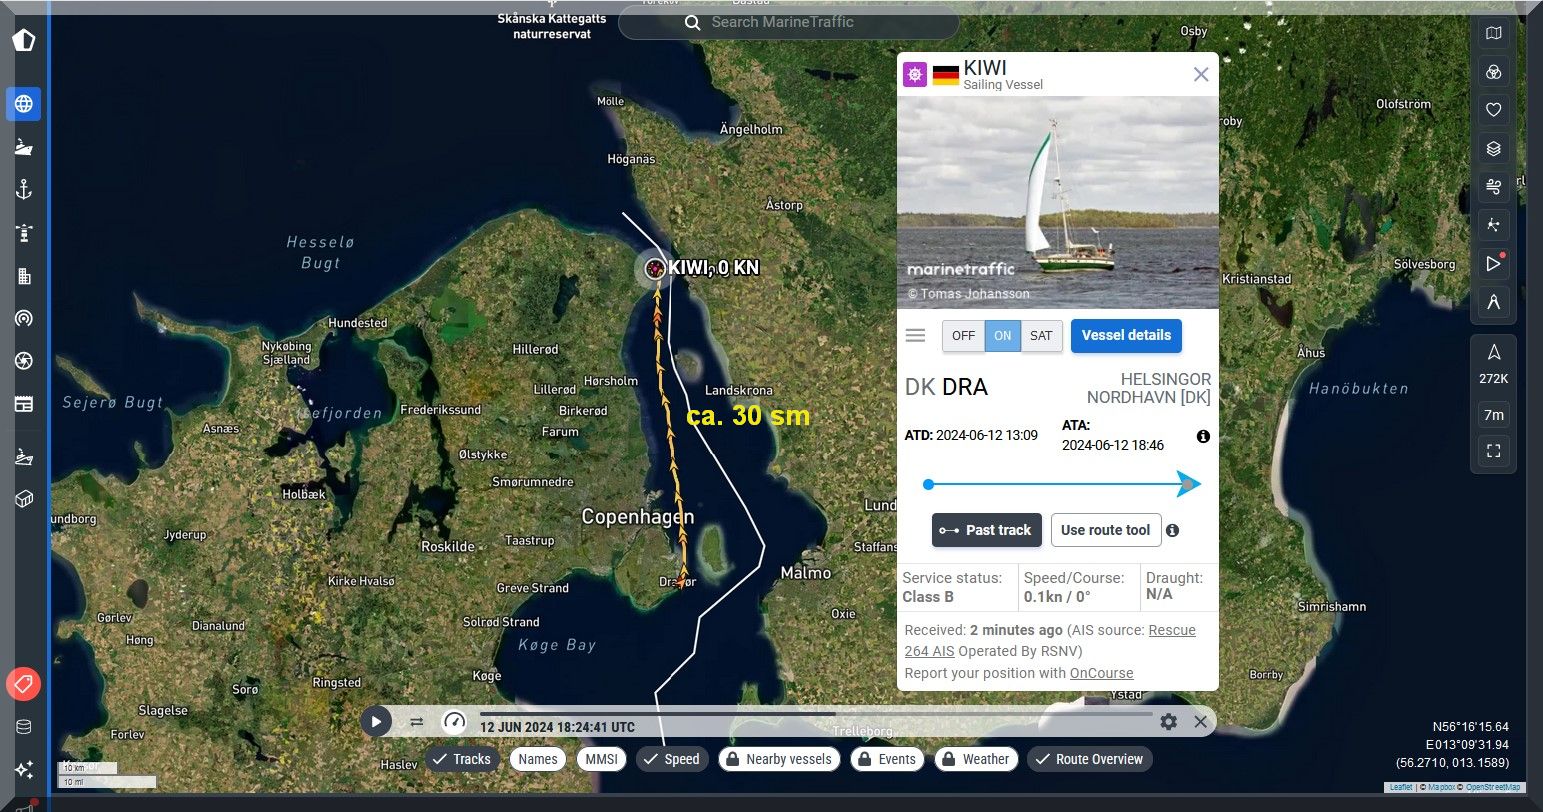The height and width of the screenshot is (812, 1543).
Task: Open the hamburger menu in vessel panel
Action: [x=915, y=336]
